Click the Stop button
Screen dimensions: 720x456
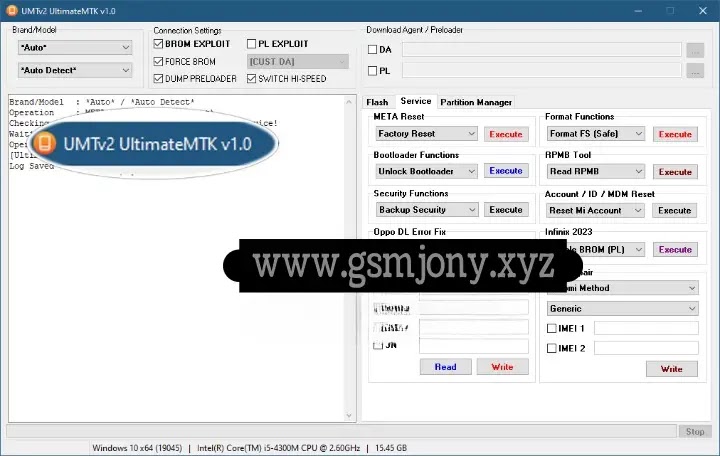tap(695, 432)
